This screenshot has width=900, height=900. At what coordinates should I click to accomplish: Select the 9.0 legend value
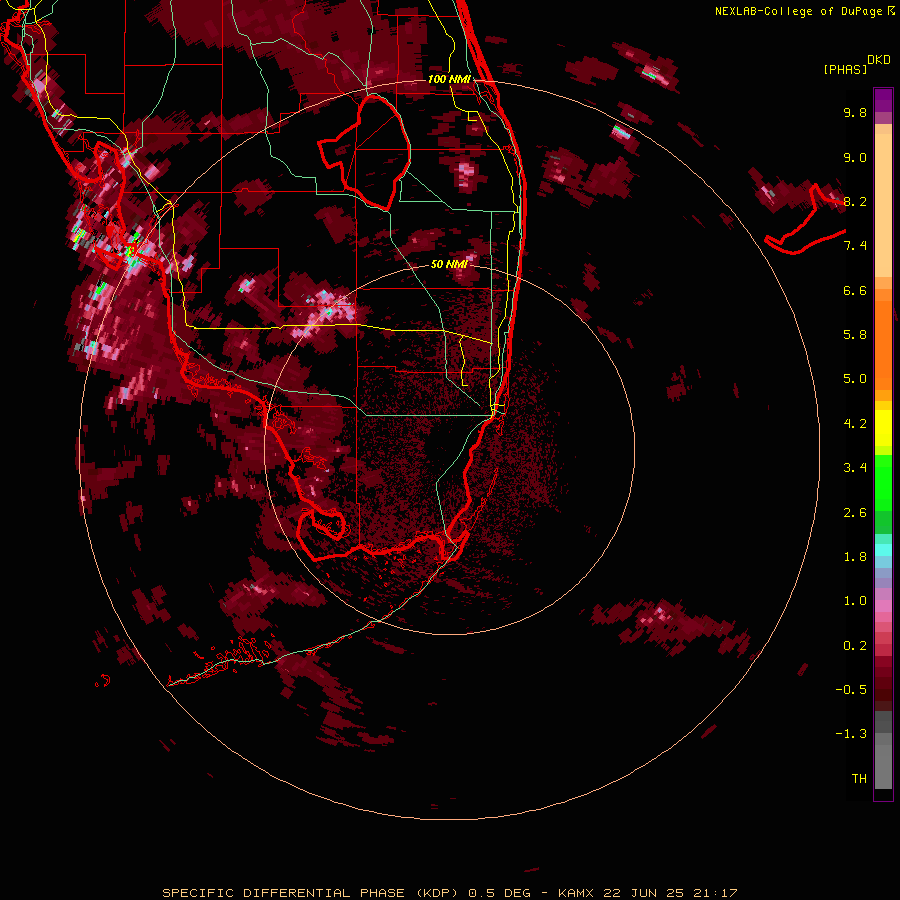click(855, 157)
